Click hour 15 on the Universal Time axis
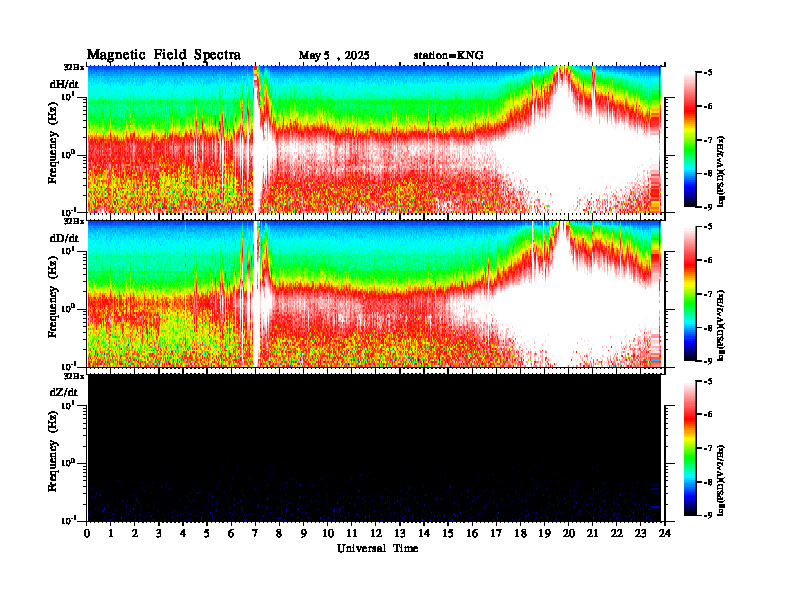This screenshot has width=792, height=612. point(448,533)
